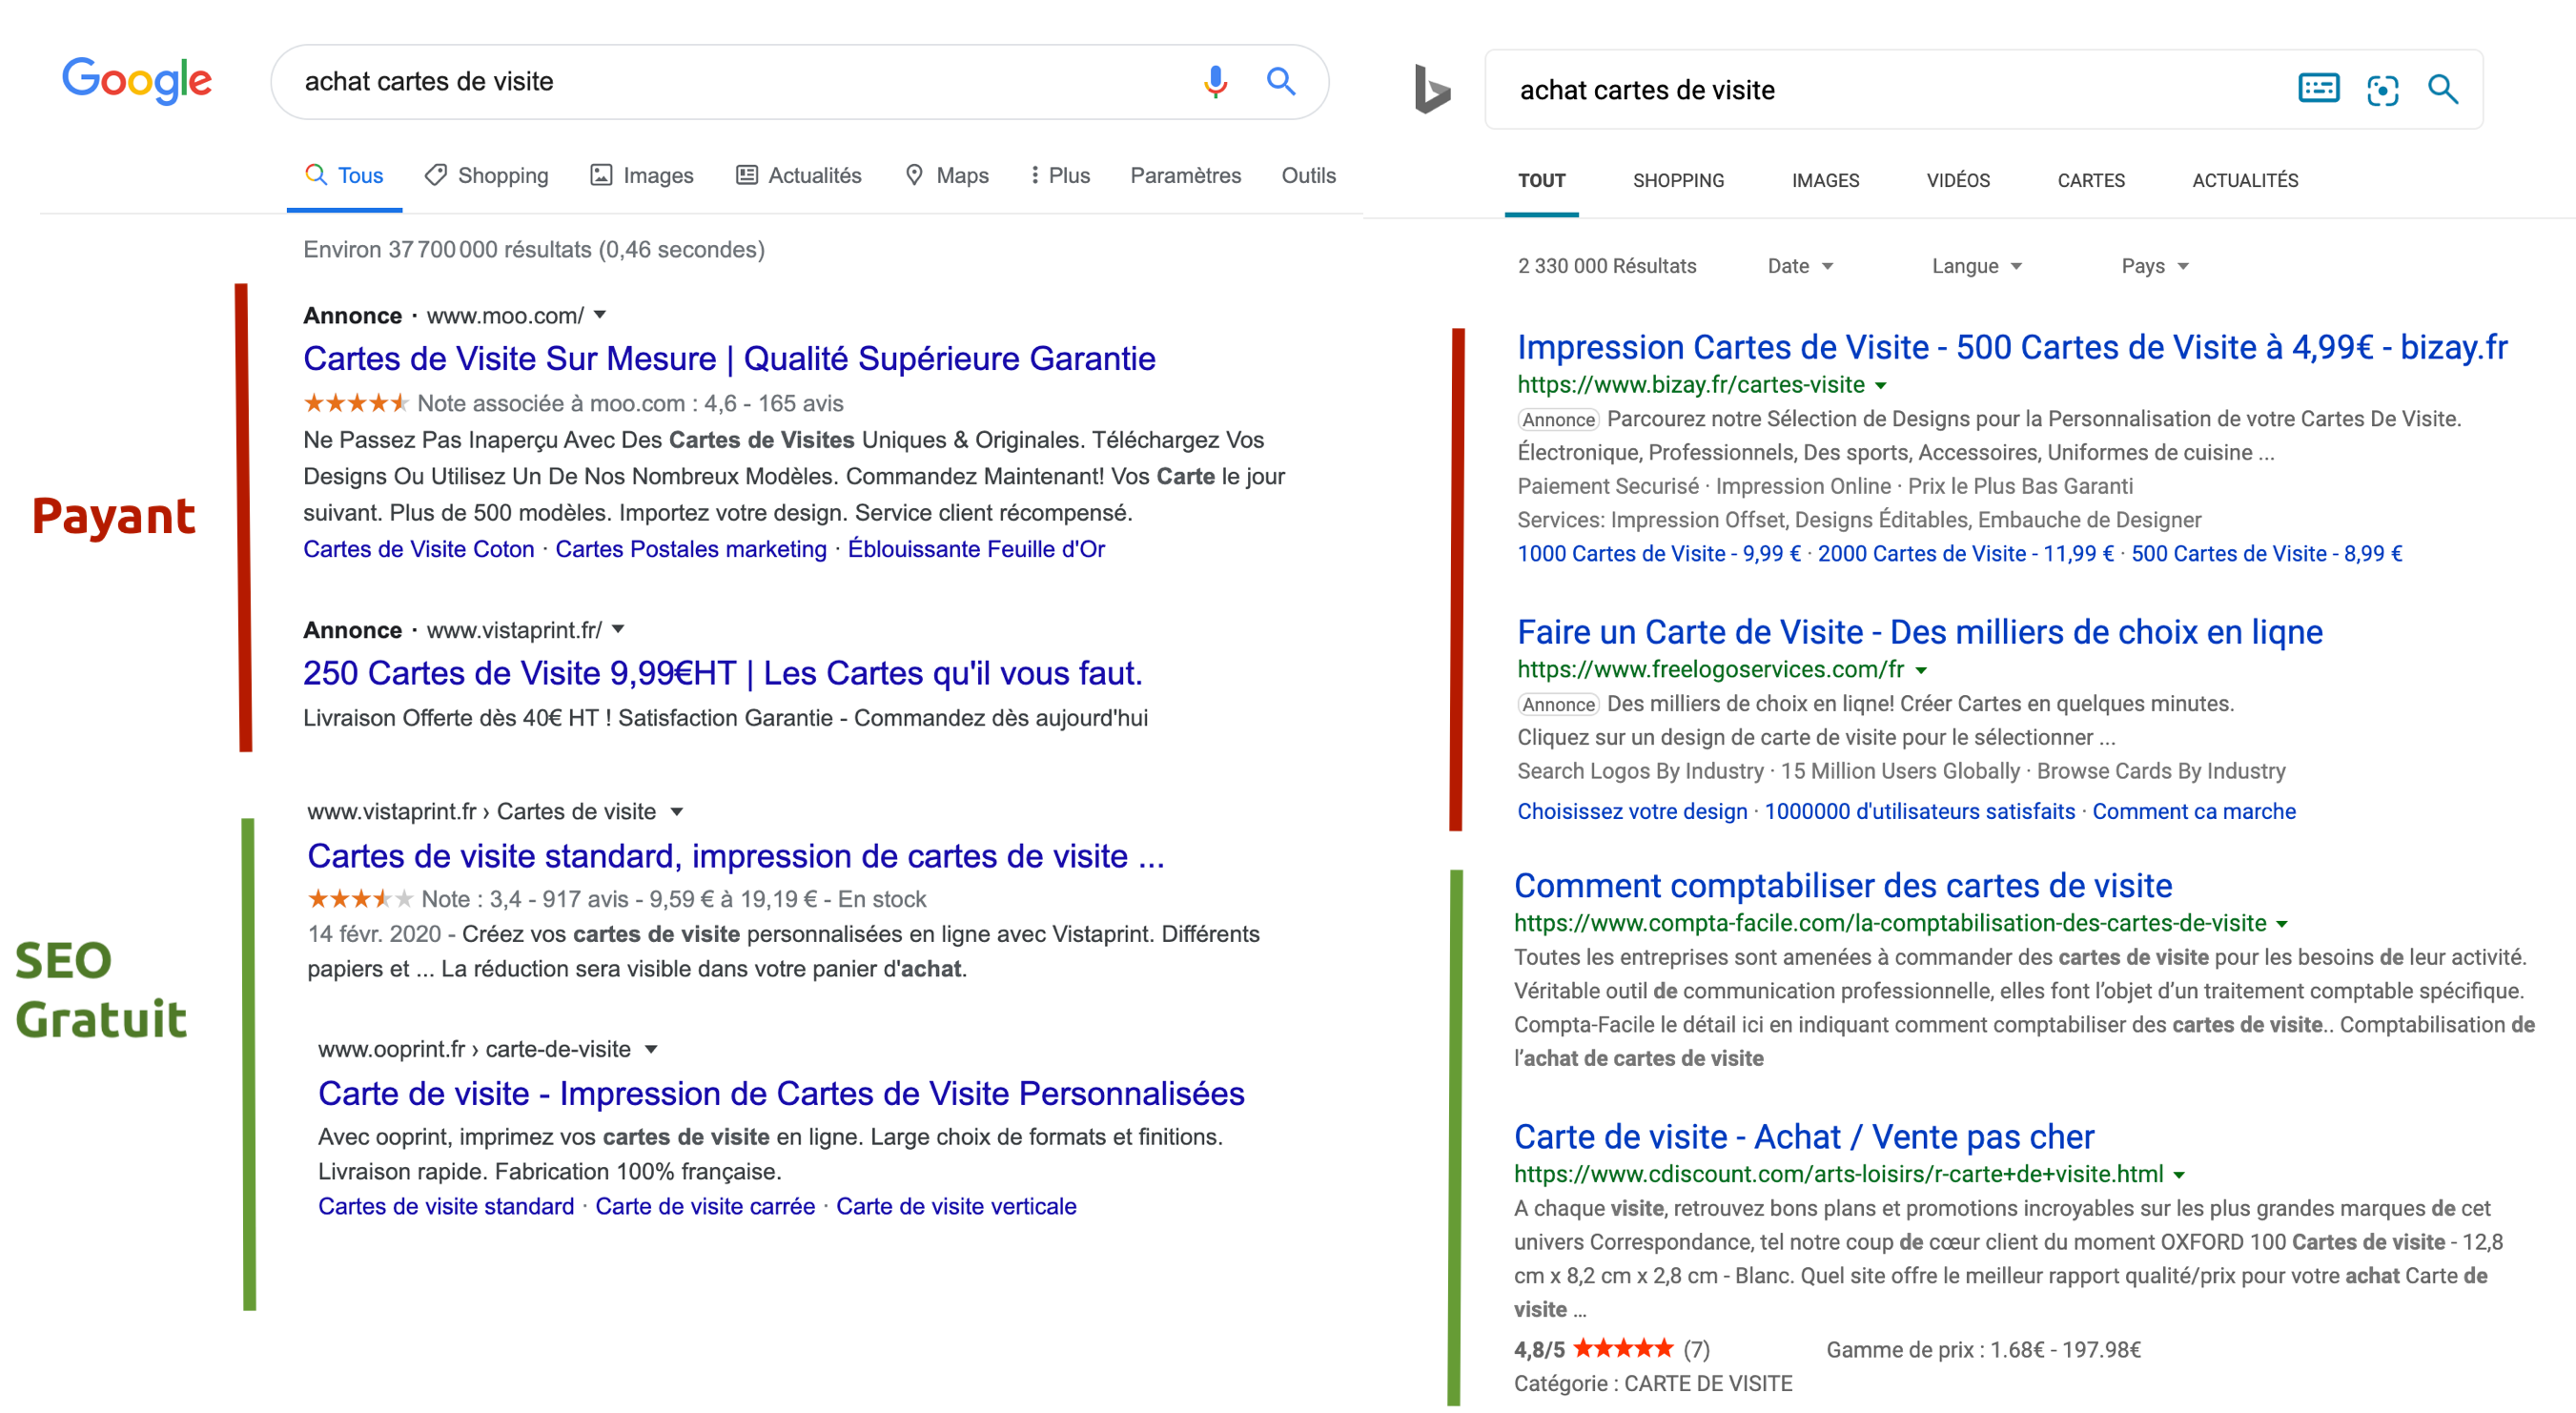
Task: Open Comment comptabiliser des cartes de visite
Action: (1843, 885)
